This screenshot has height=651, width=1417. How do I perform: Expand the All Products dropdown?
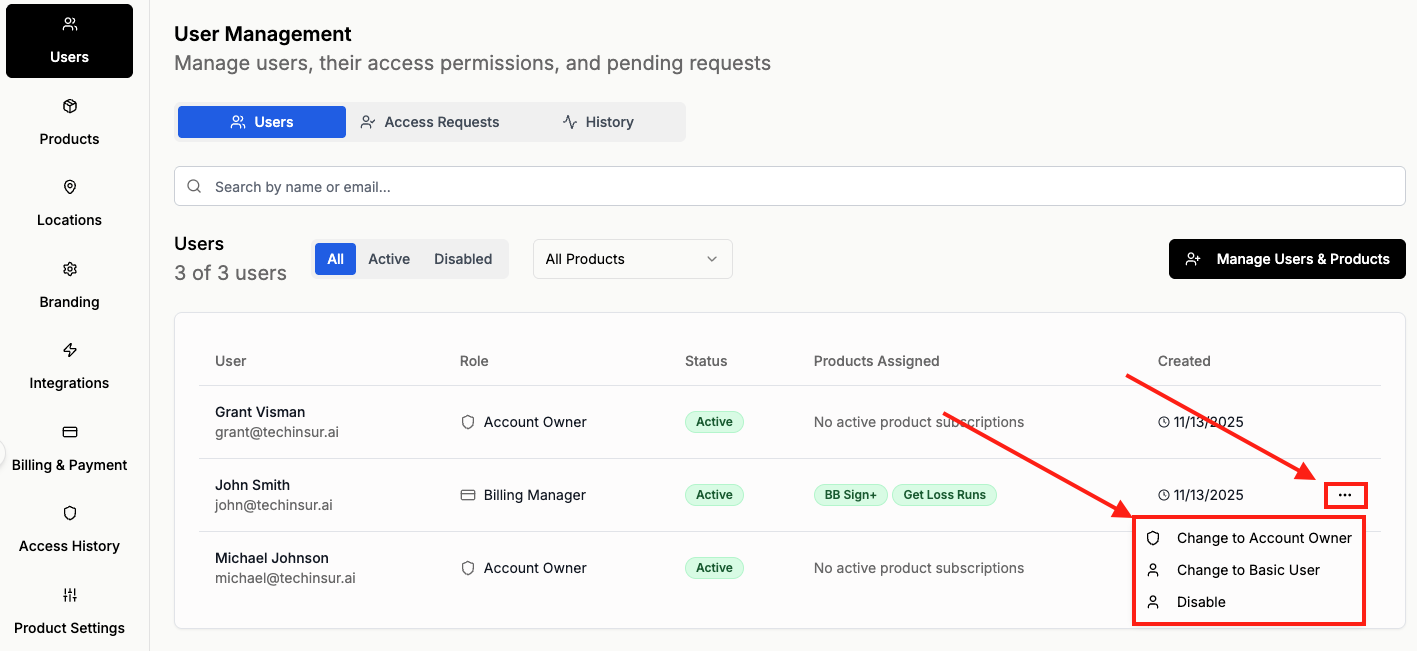(x=632, y=259)
